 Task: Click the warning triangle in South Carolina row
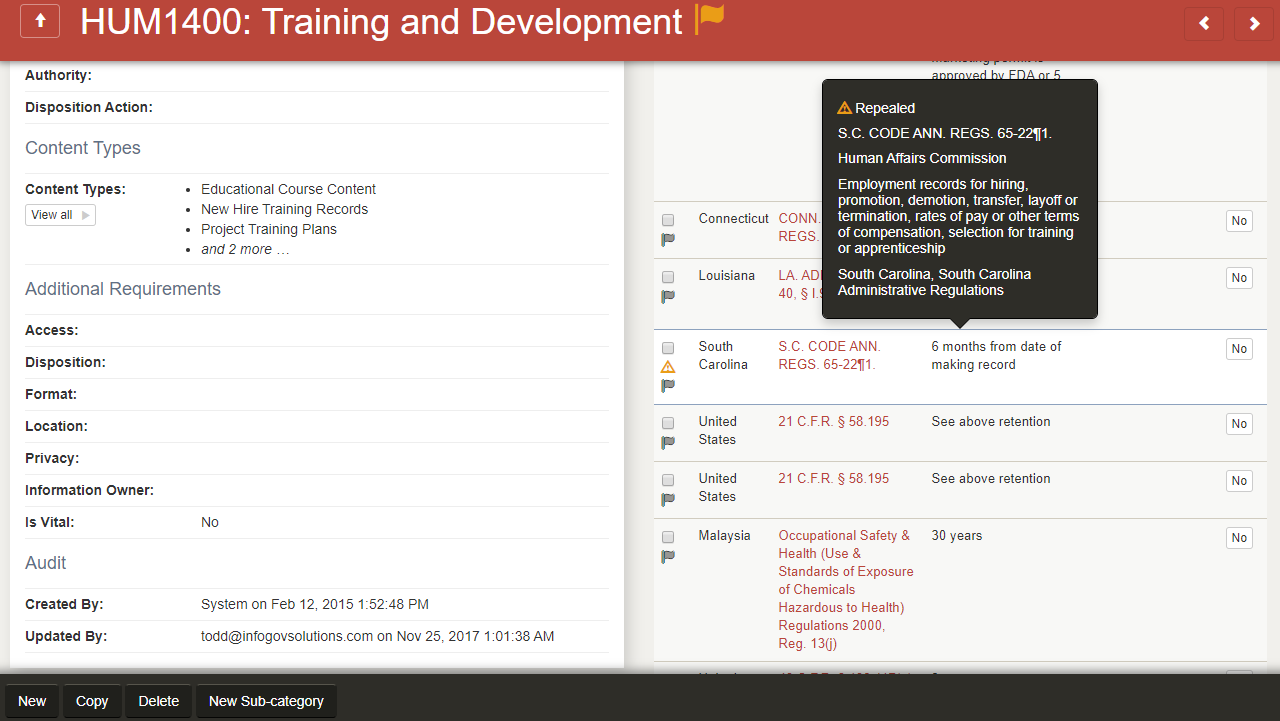coord(668,367)
